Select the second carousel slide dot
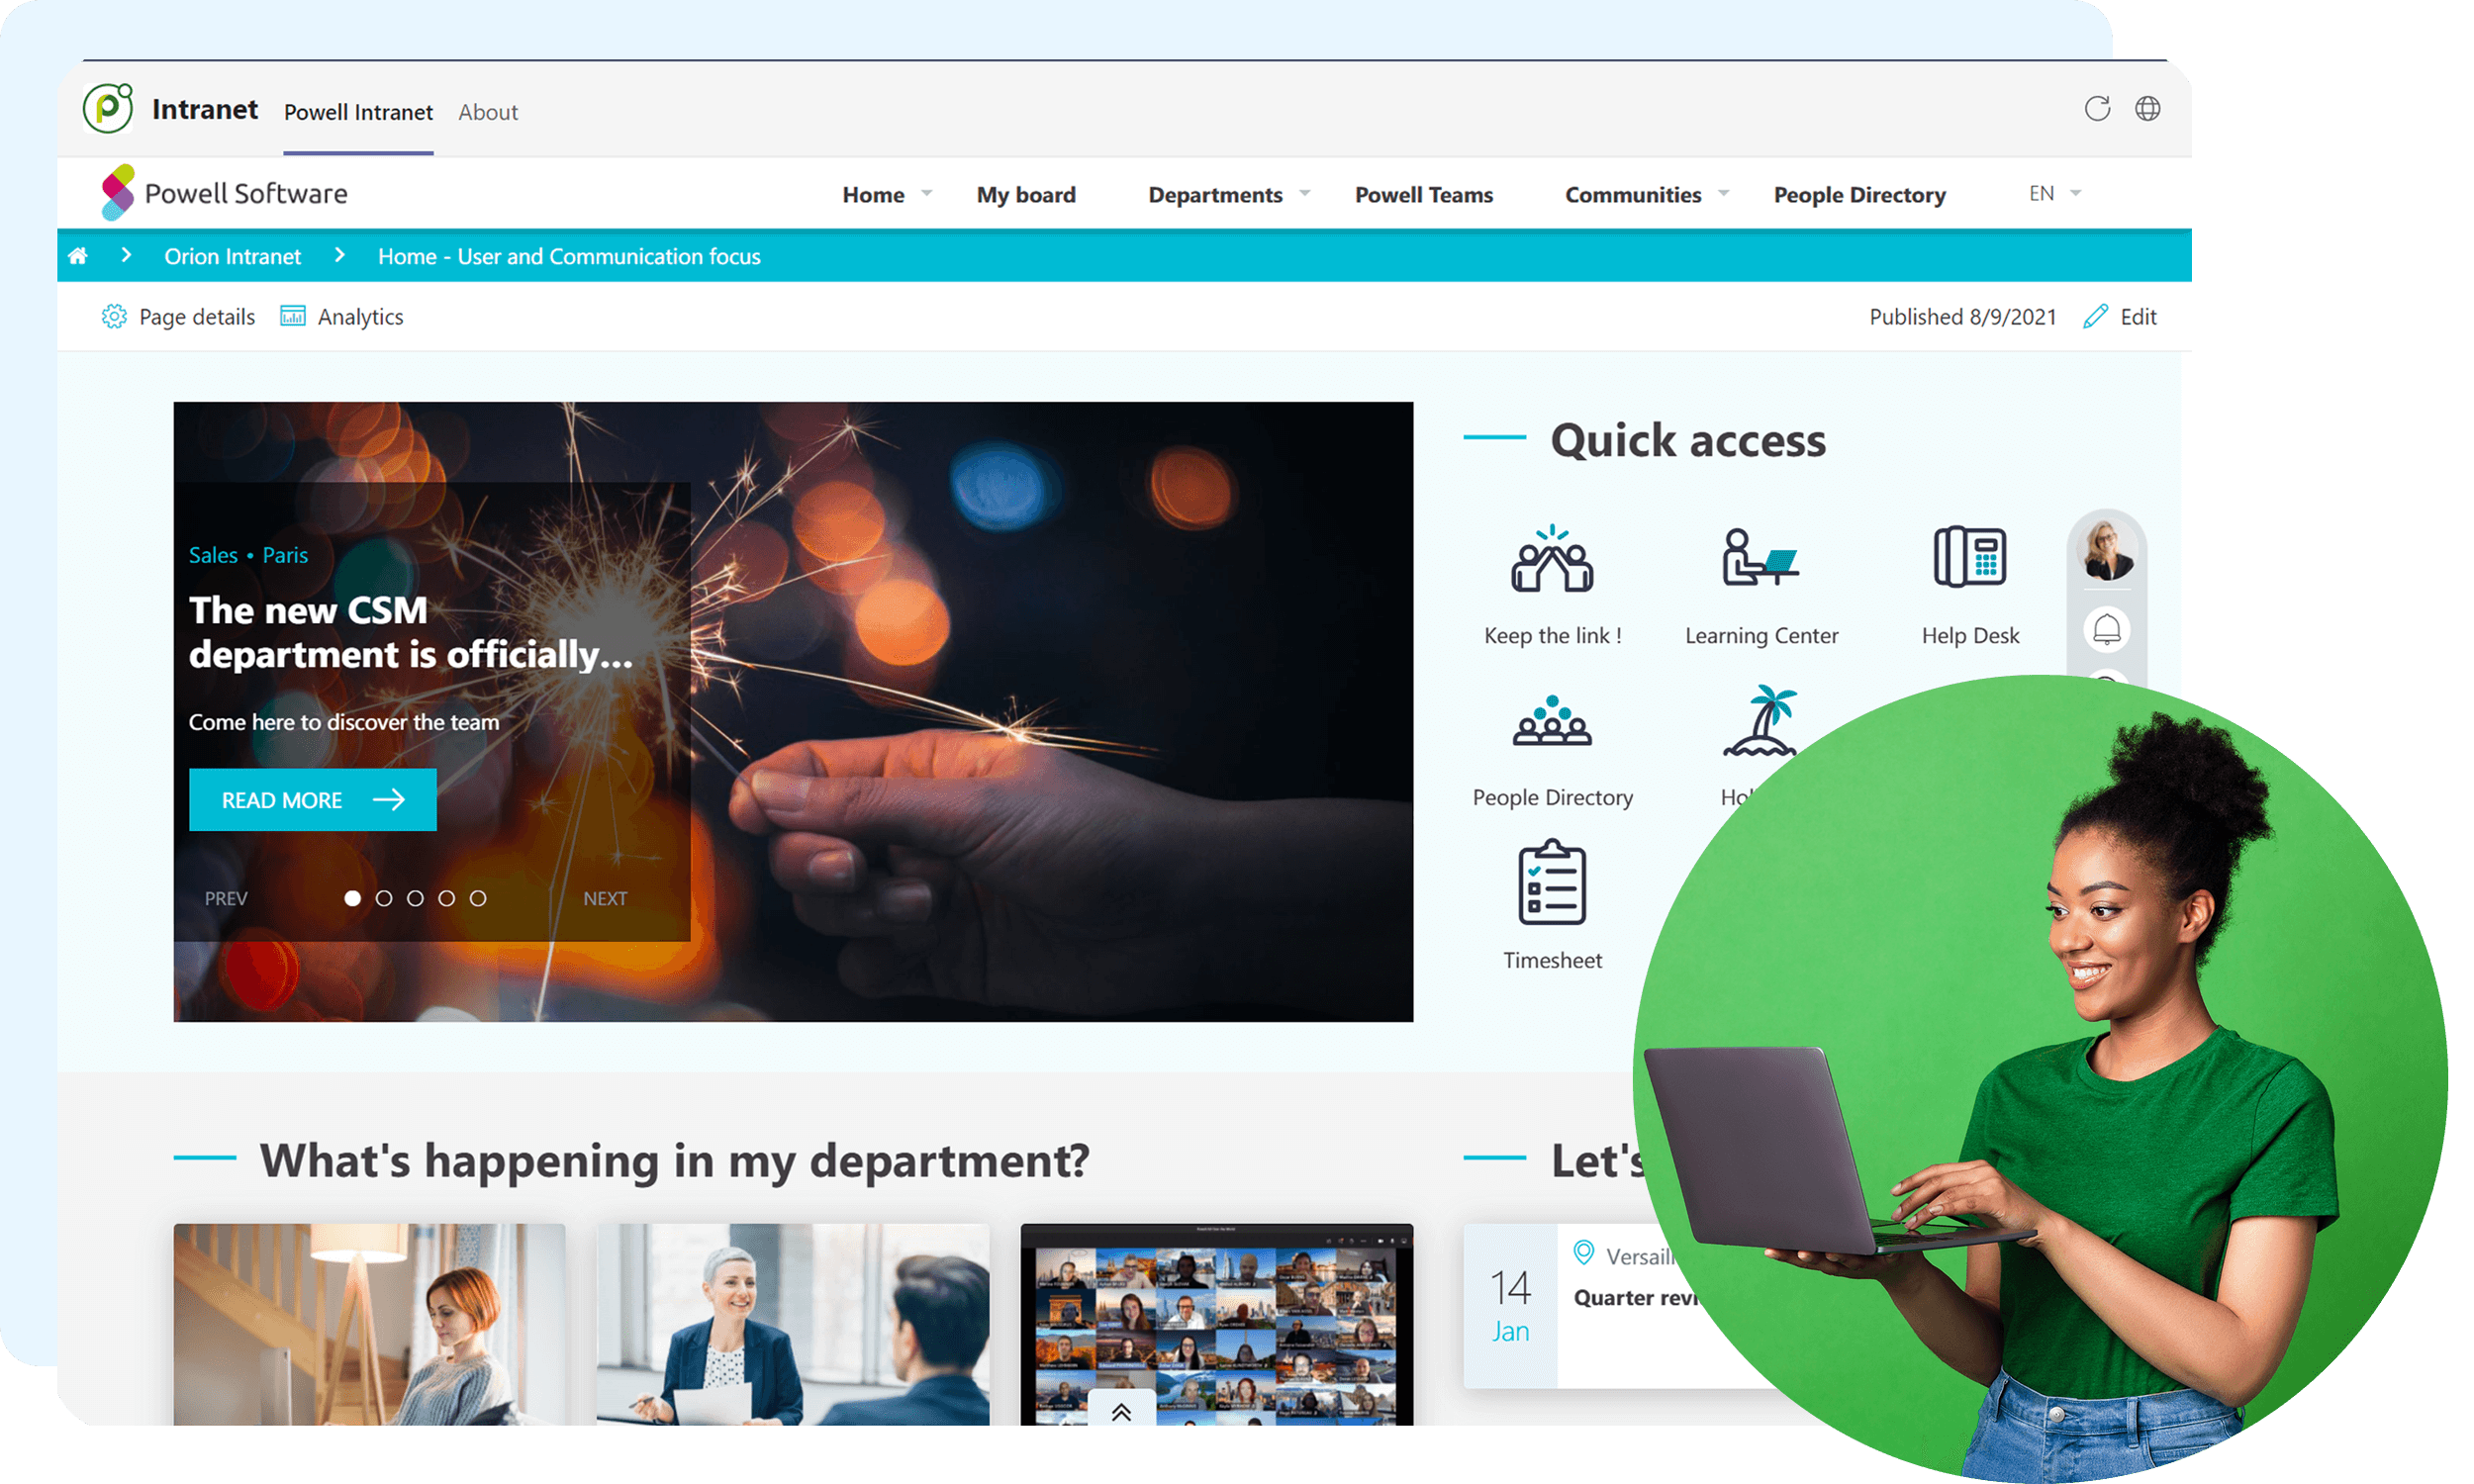2474x1484 pixels. pos(384,898)
